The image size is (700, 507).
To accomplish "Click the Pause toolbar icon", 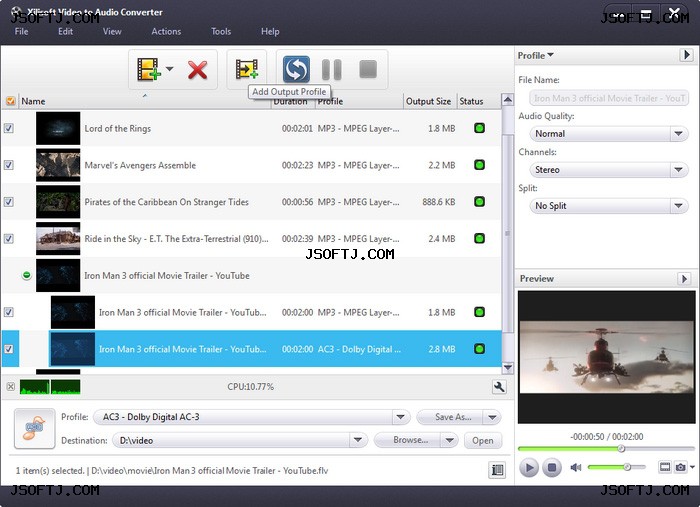I will pyautogui.click(x=332, y=69).
